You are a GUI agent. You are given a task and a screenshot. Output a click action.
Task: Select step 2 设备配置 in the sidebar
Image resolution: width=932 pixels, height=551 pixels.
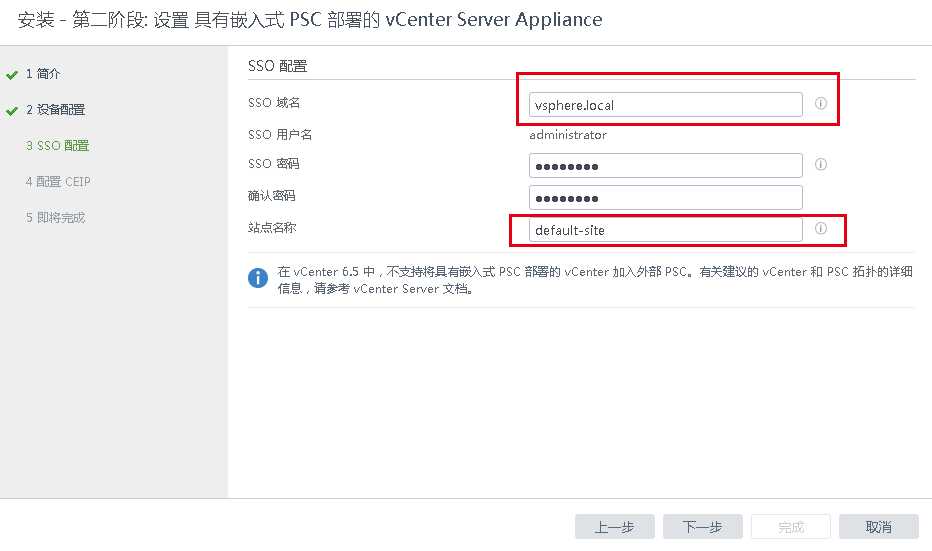55,109
